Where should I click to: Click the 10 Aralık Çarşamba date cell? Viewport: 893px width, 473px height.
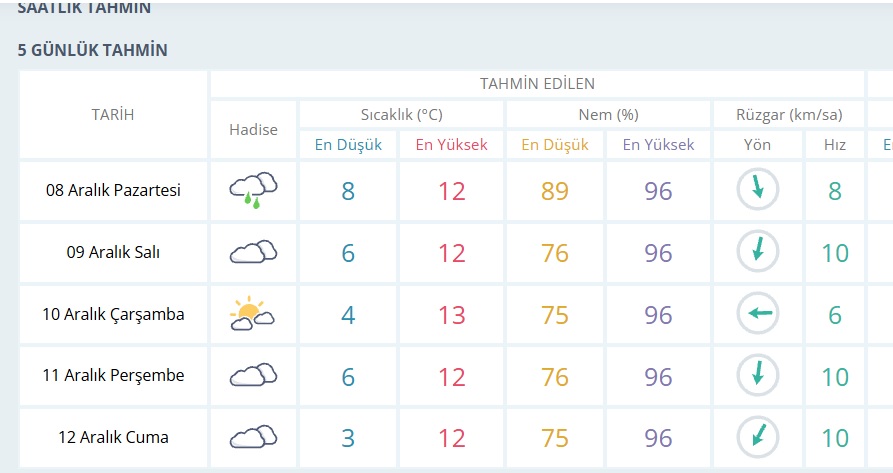tap(113, 314)
